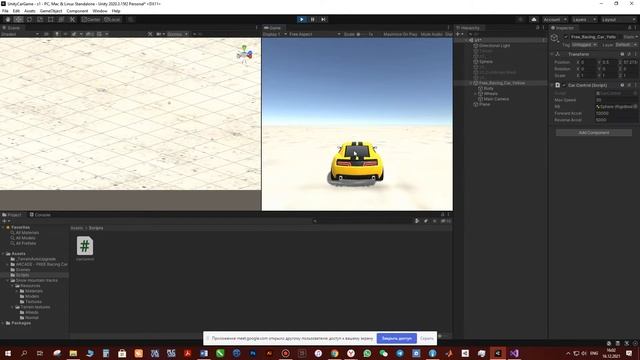Open the GameObject menu
This screenshot has width=640, height=360.
51,11
